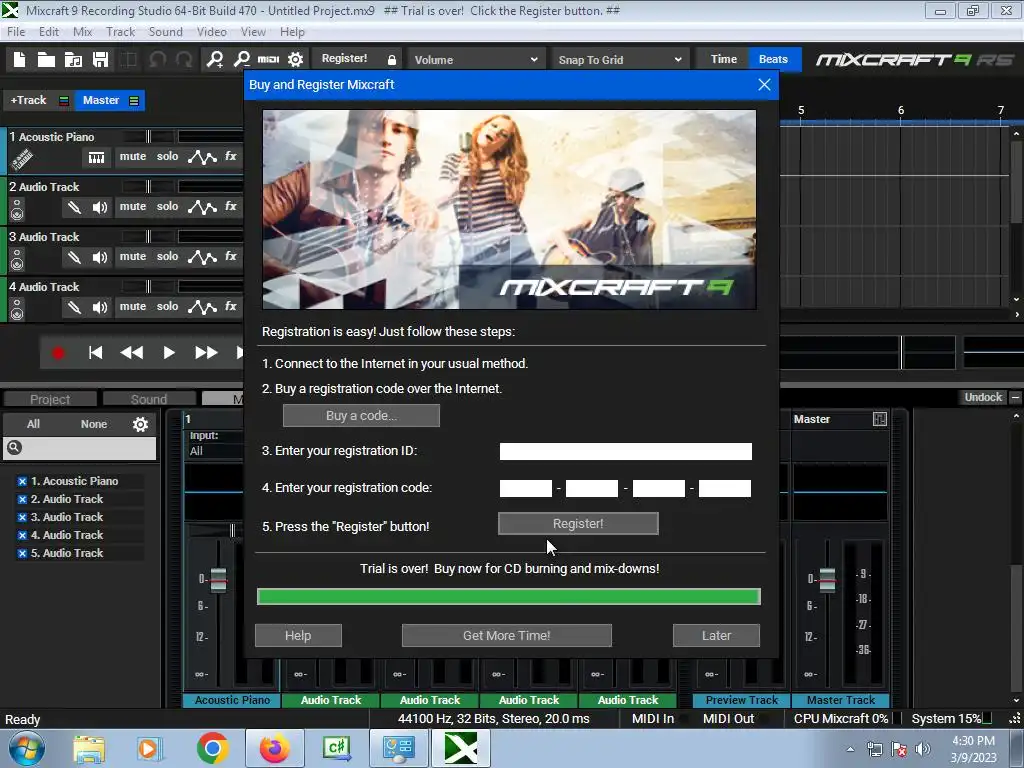Click volume slider on 1 Acoustic Piano track
Image resolution: width=1024 pixels, height=768 pixels.
tap(149, 136)
